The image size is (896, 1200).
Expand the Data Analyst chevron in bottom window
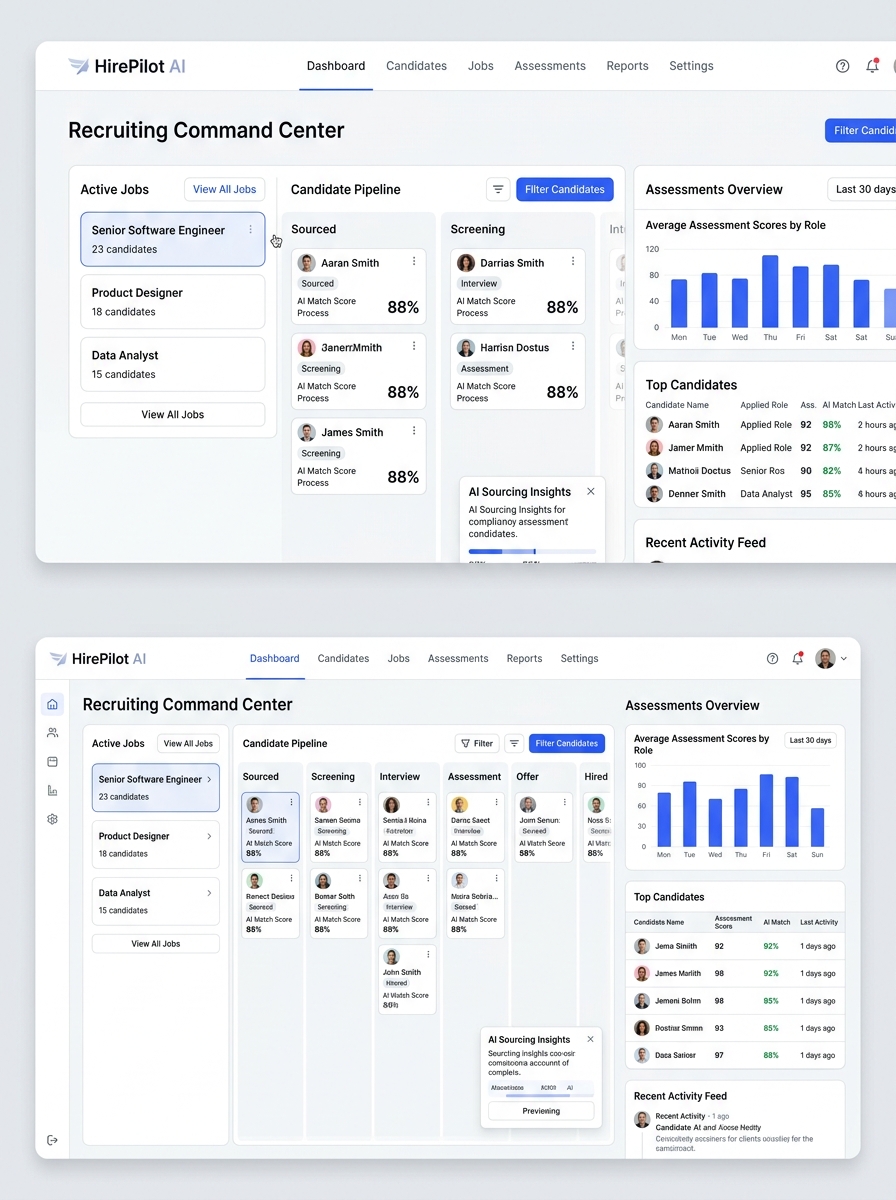pos(209,893)
